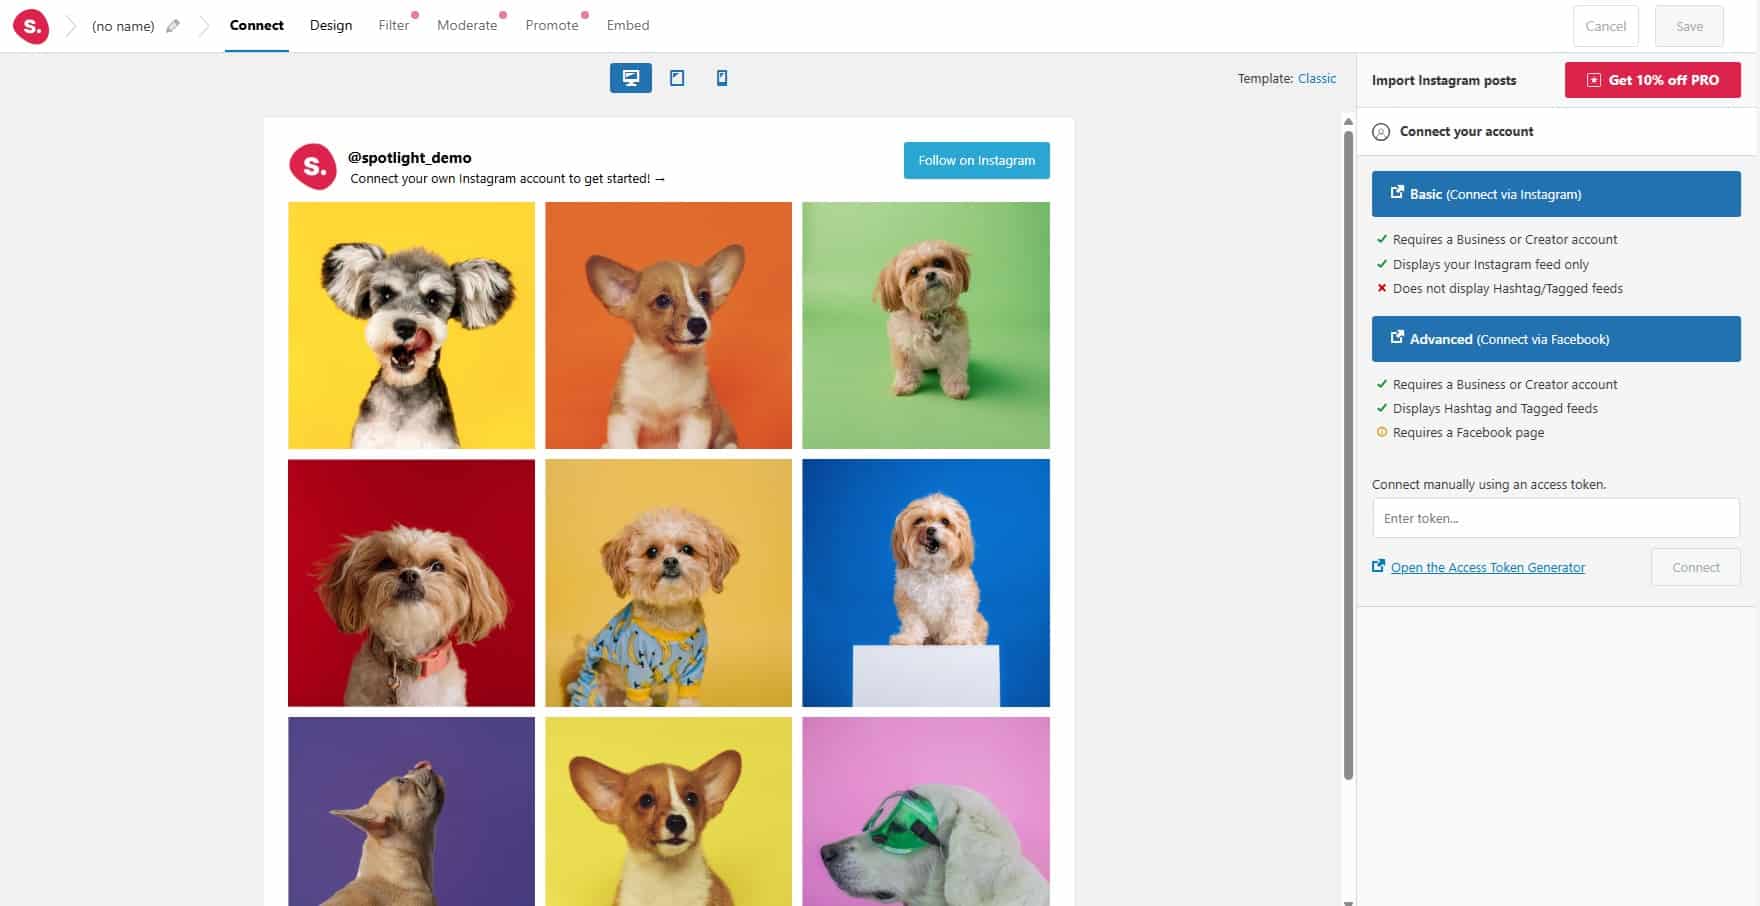The height and width of the screenshot is (906, 1760).
Task: Open the Moderate tab
Action: click(x=466, y=25)
